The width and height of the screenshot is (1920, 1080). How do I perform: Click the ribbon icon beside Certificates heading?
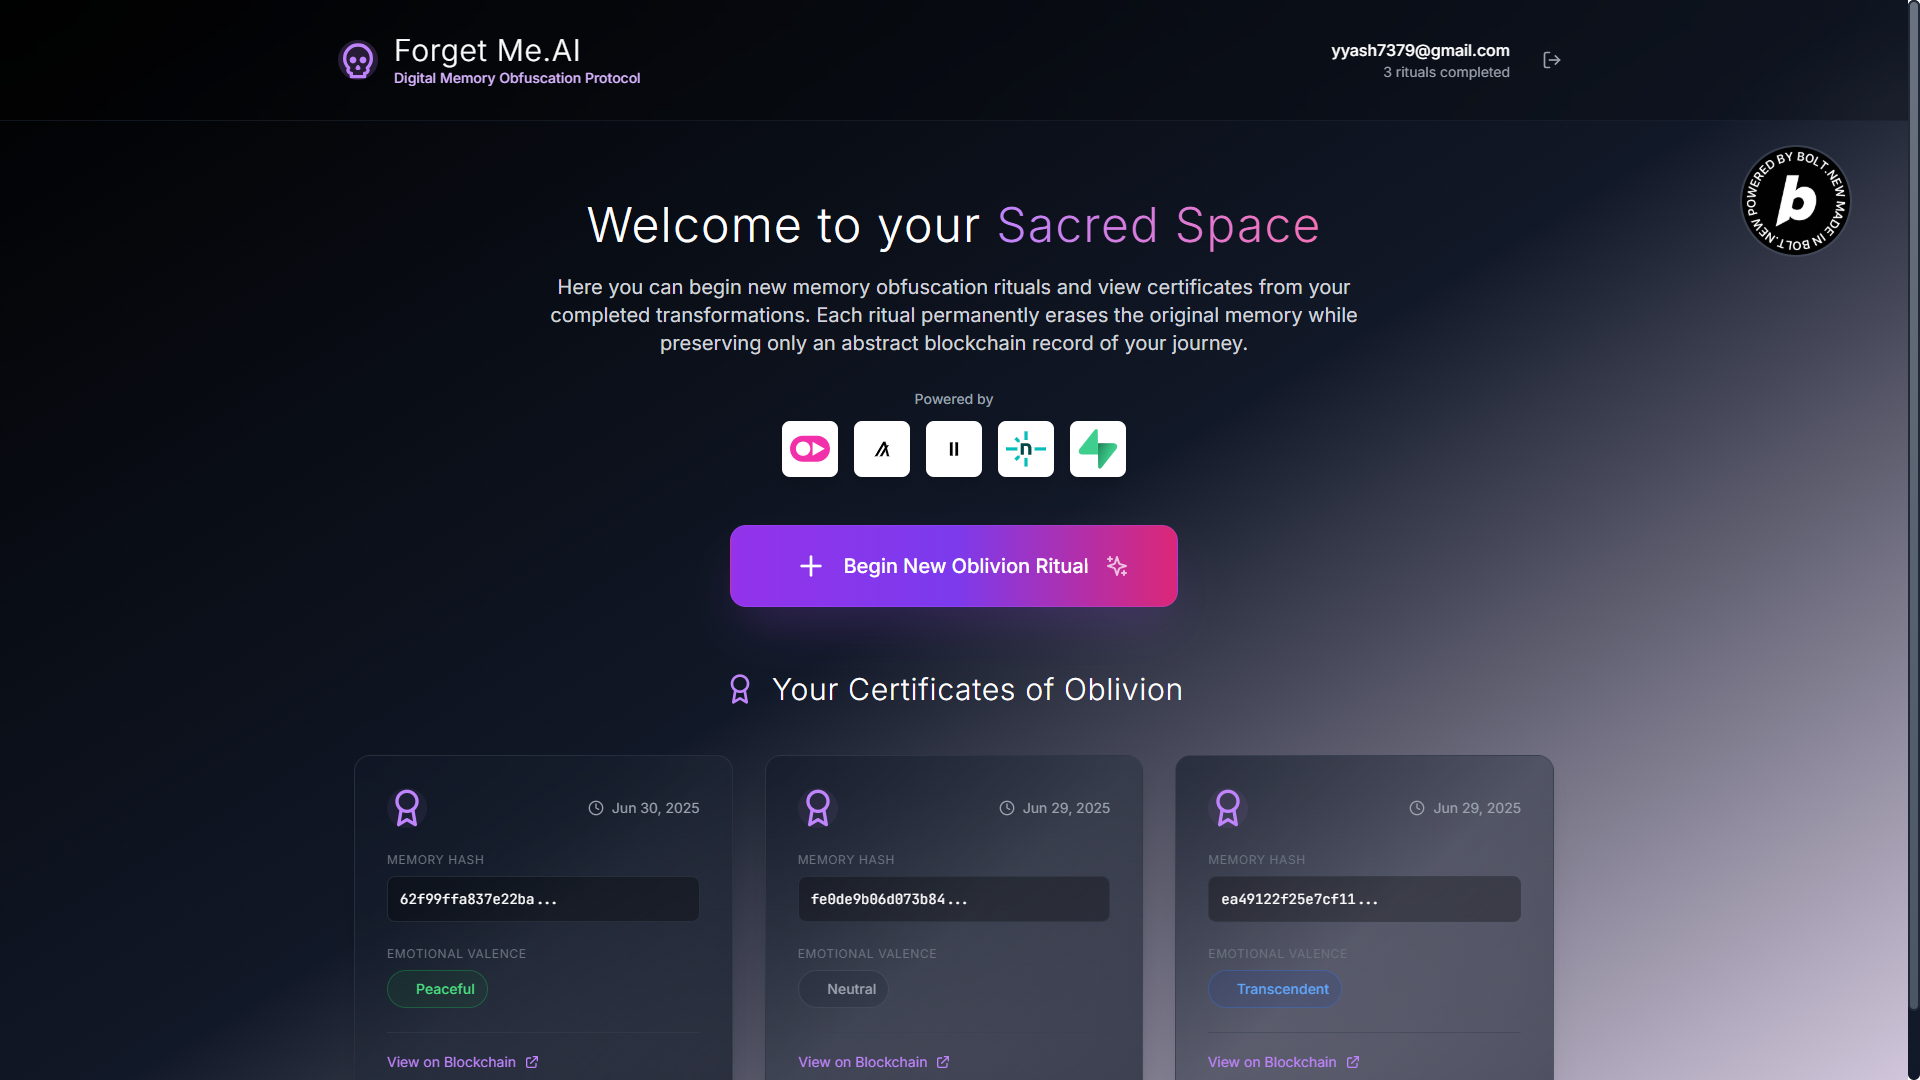click(740, 689)
